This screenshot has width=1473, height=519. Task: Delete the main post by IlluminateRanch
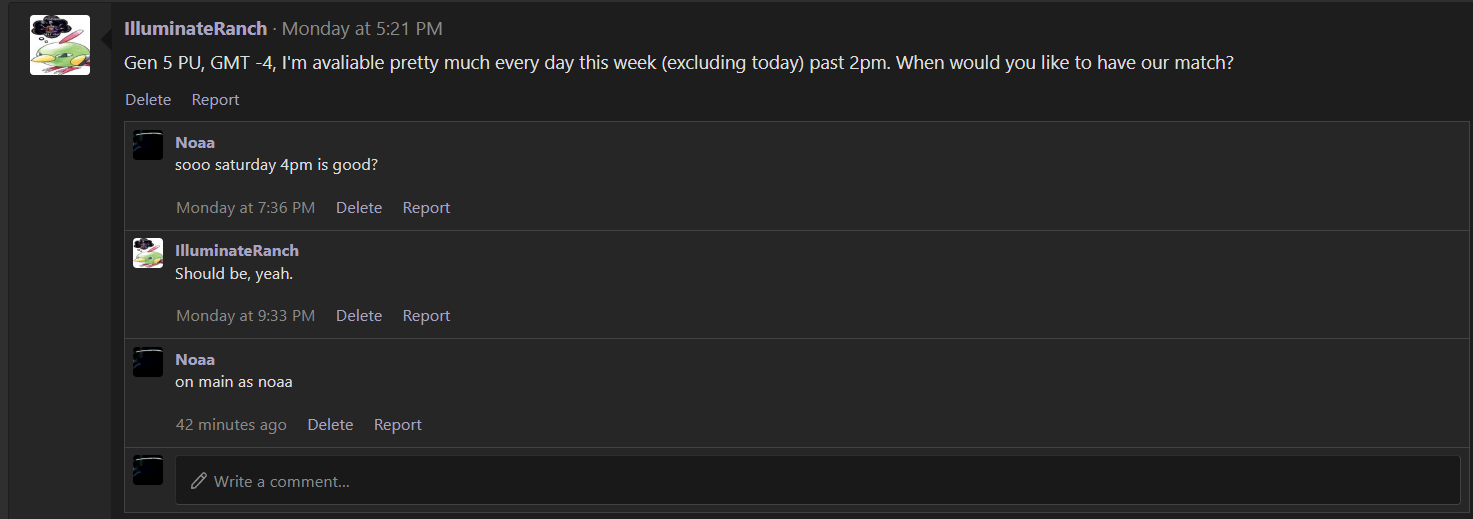pos(148,100)
